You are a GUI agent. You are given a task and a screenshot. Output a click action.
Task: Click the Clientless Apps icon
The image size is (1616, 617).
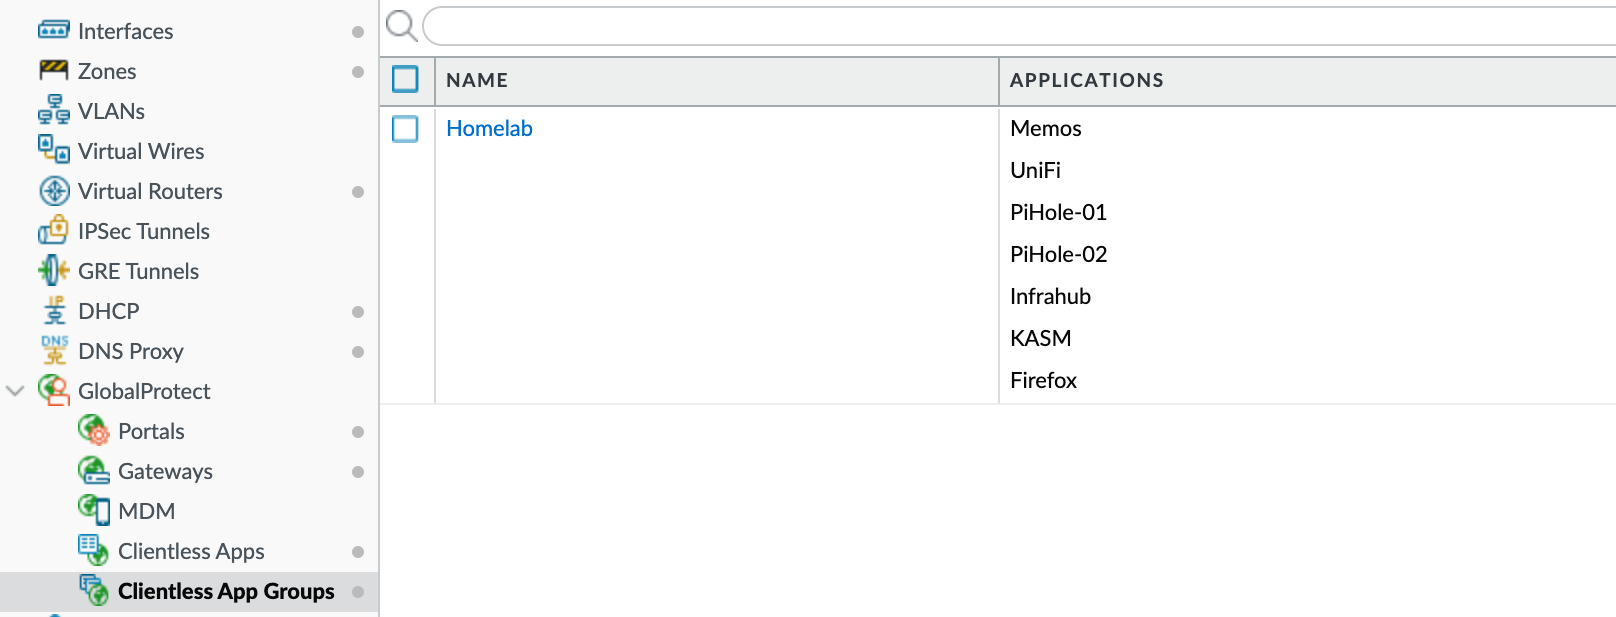94,550
